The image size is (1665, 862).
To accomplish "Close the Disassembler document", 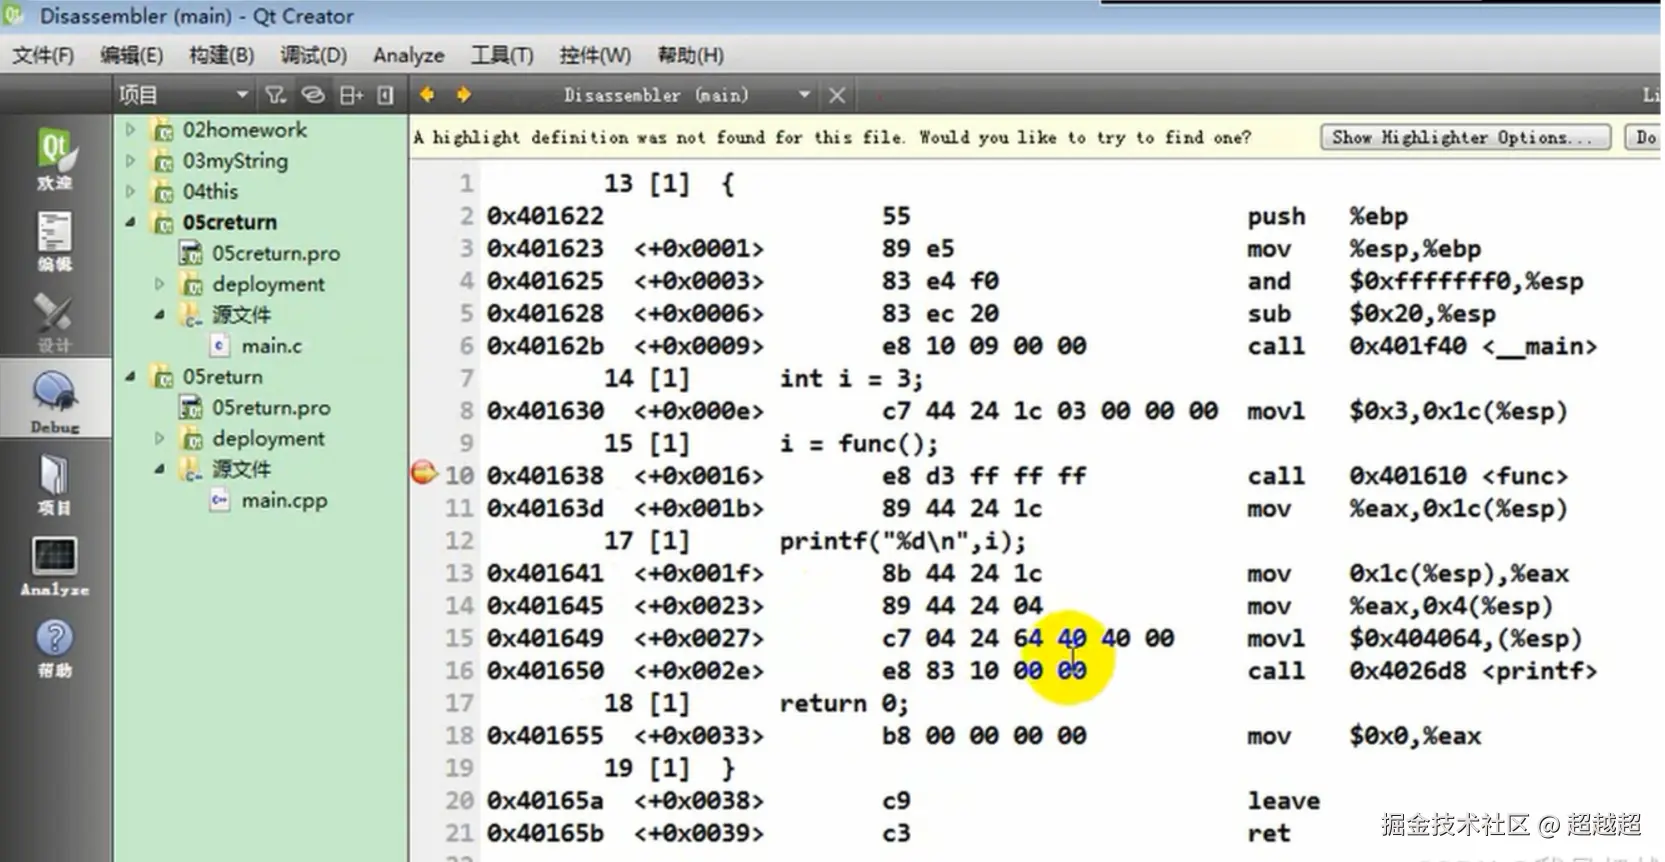I will [837, 95].
